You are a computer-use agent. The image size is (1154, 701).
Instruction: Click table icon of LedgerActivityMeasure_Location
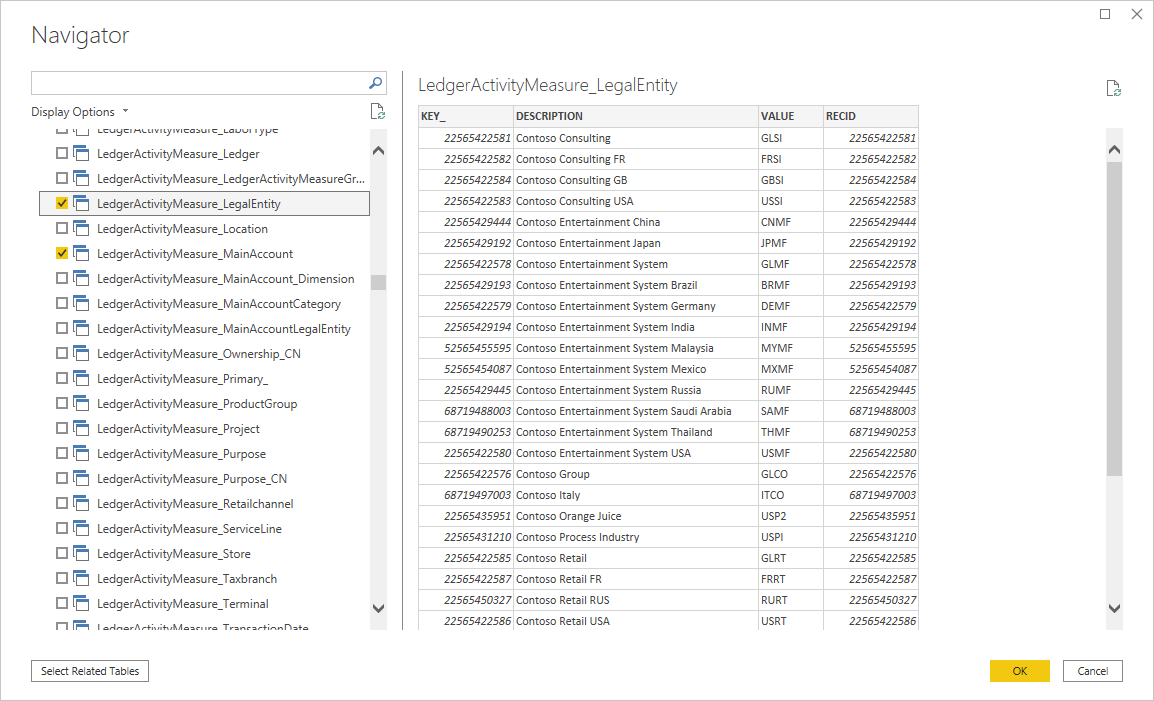point(81,229)
